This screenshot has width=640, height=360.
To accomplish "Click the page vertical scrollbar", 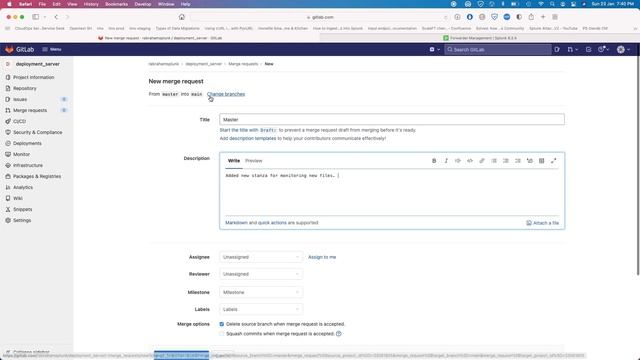I will 638,165.
